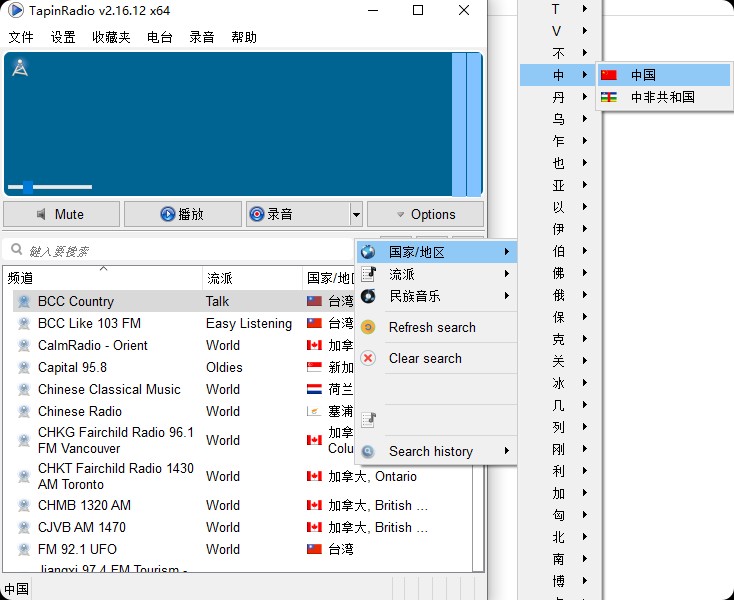The image size is (734, 600).
Task: Select CHKT Fairchild Radio 1430 AM Toronto
Action: (x=116, y=476)
